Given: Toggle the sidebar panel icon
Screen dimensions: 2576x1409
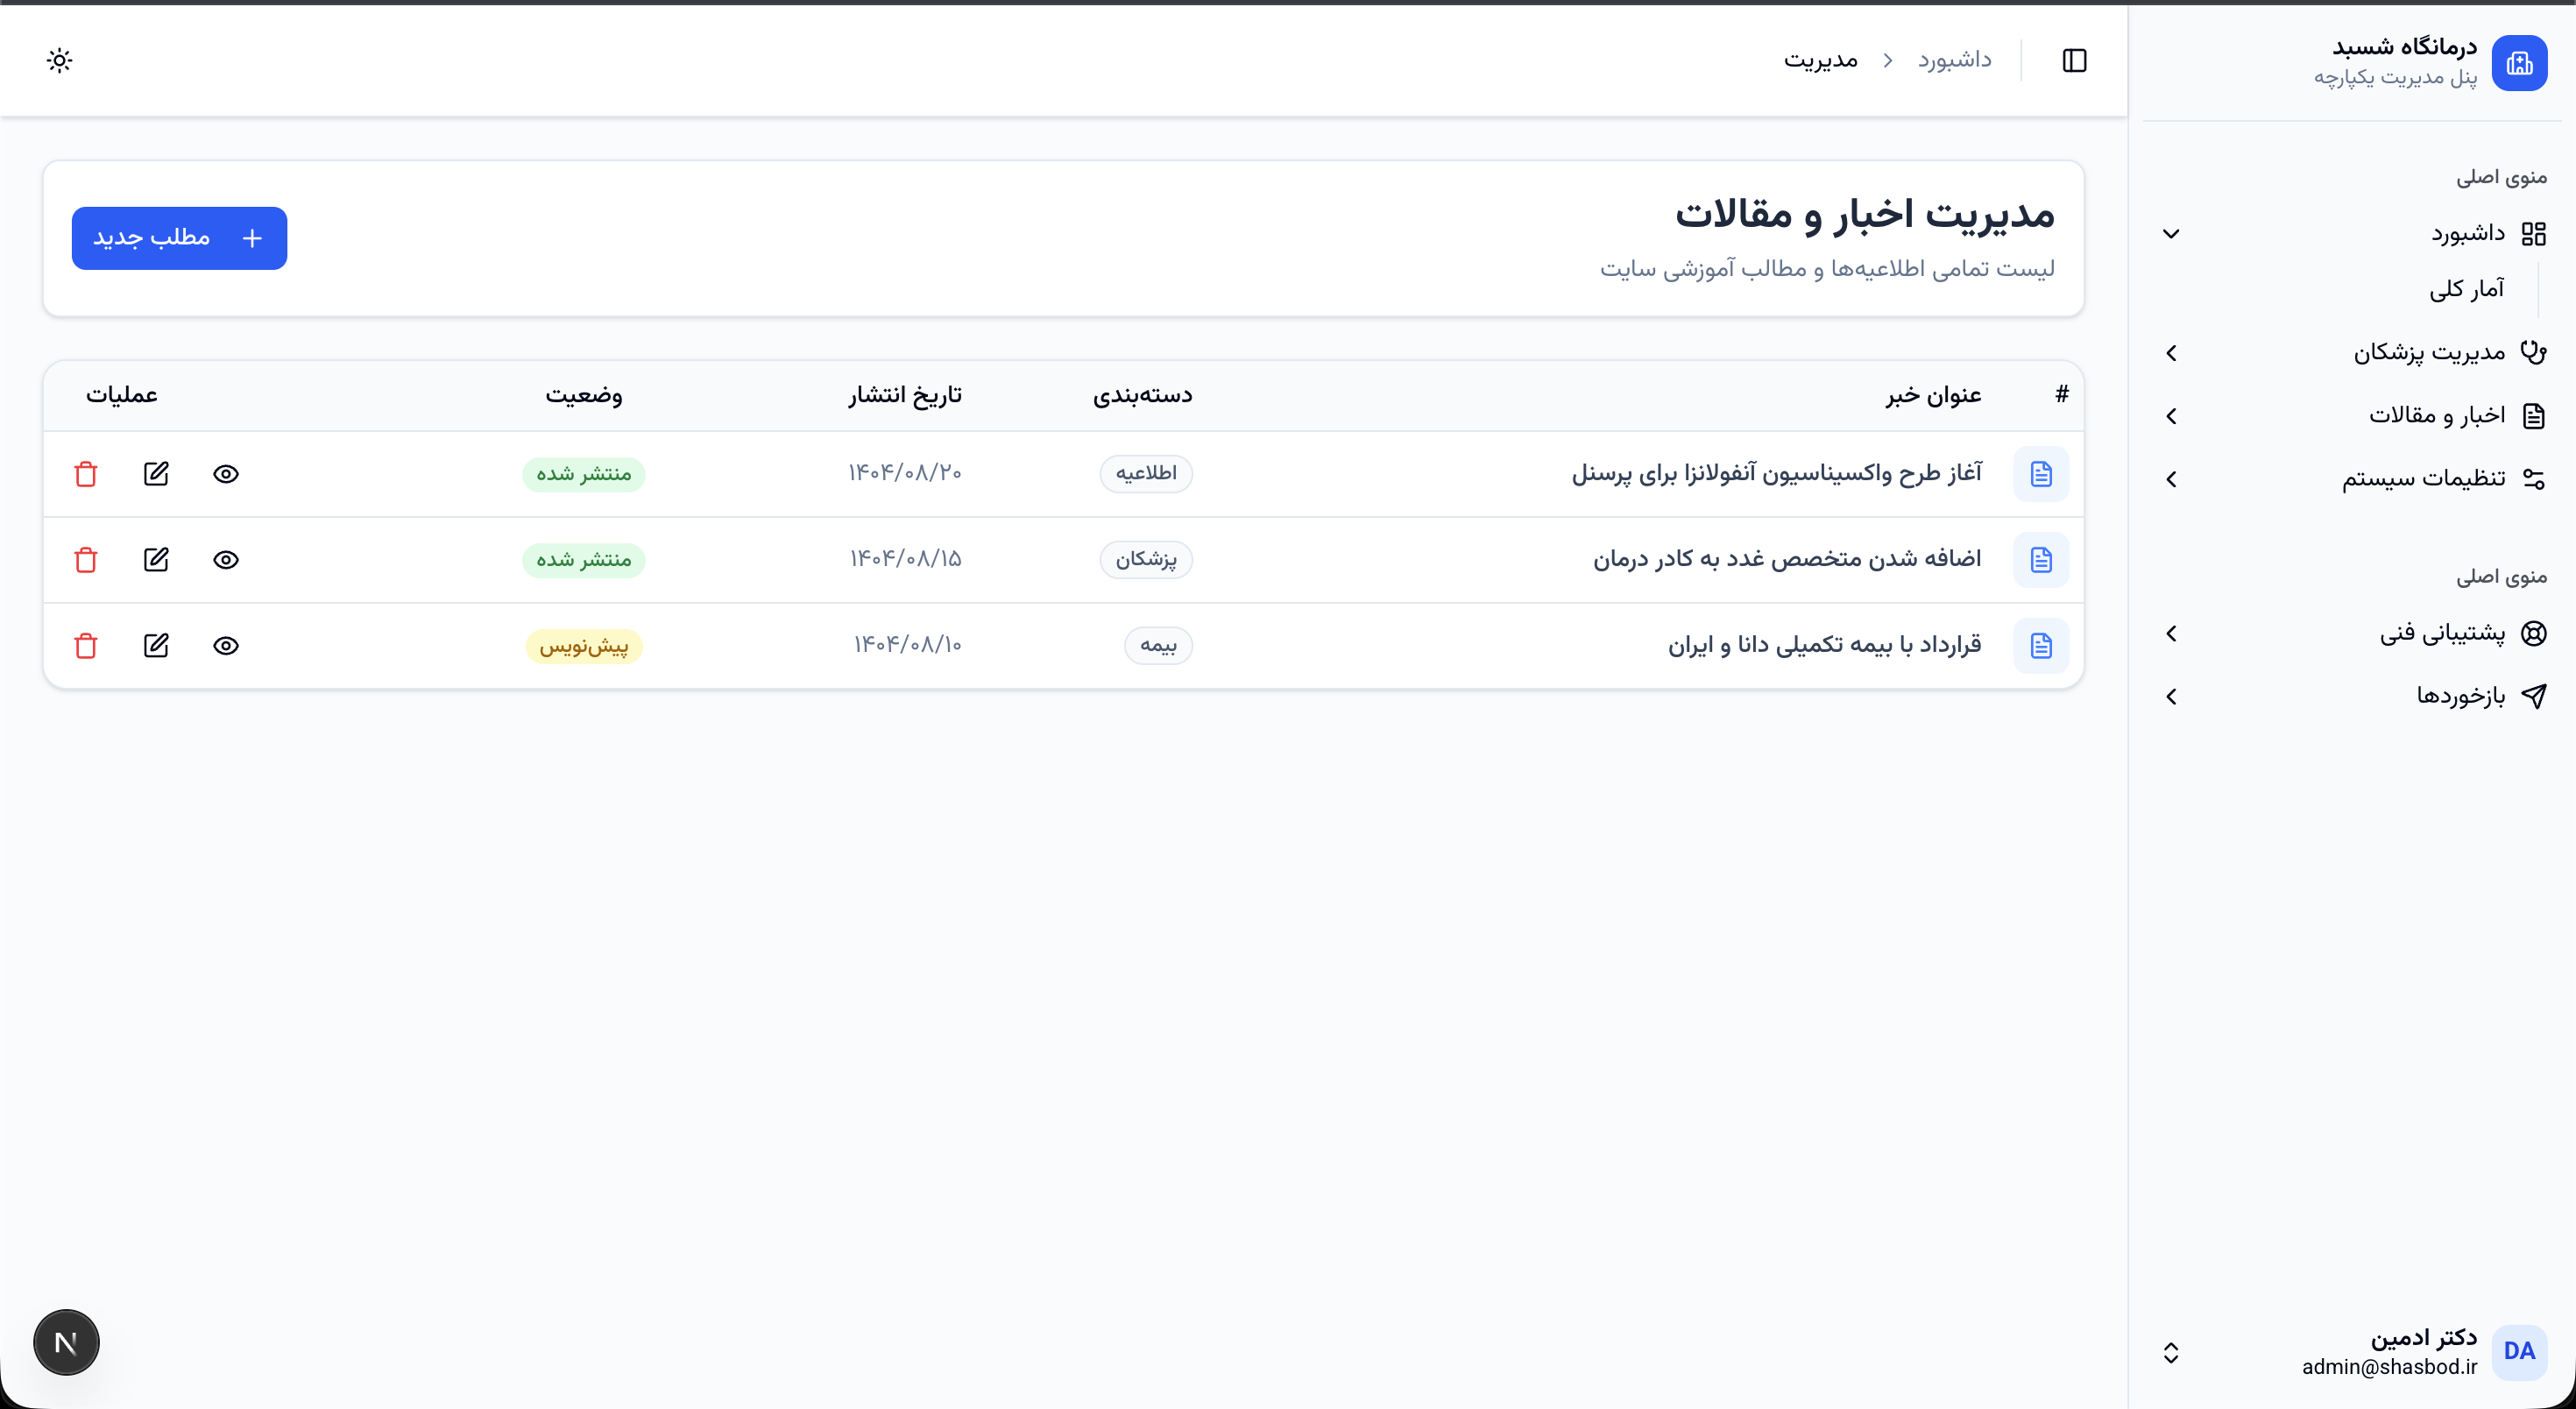Looking at the screenshot, I should coord(2074,60).
